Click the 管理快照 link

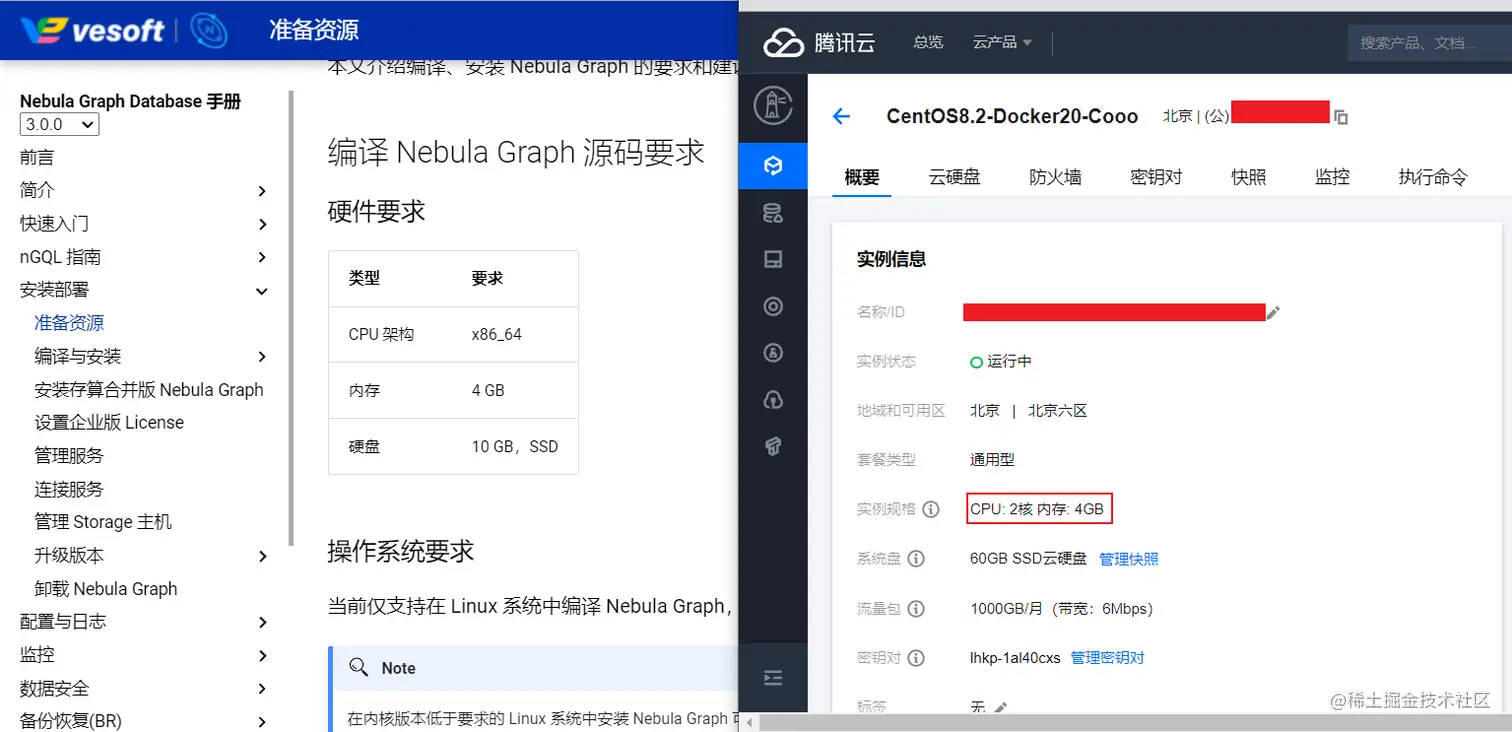click(x=1129, y=559)
